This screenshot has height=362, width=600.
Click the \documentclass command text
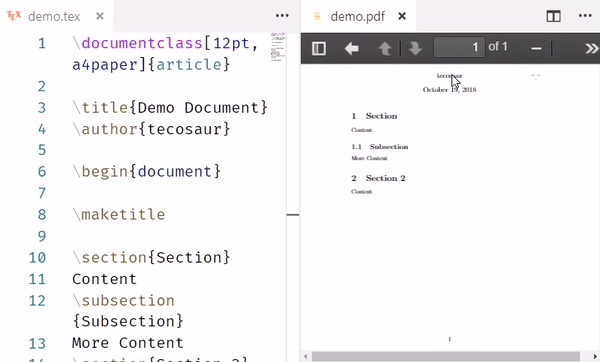coord(137,43)
